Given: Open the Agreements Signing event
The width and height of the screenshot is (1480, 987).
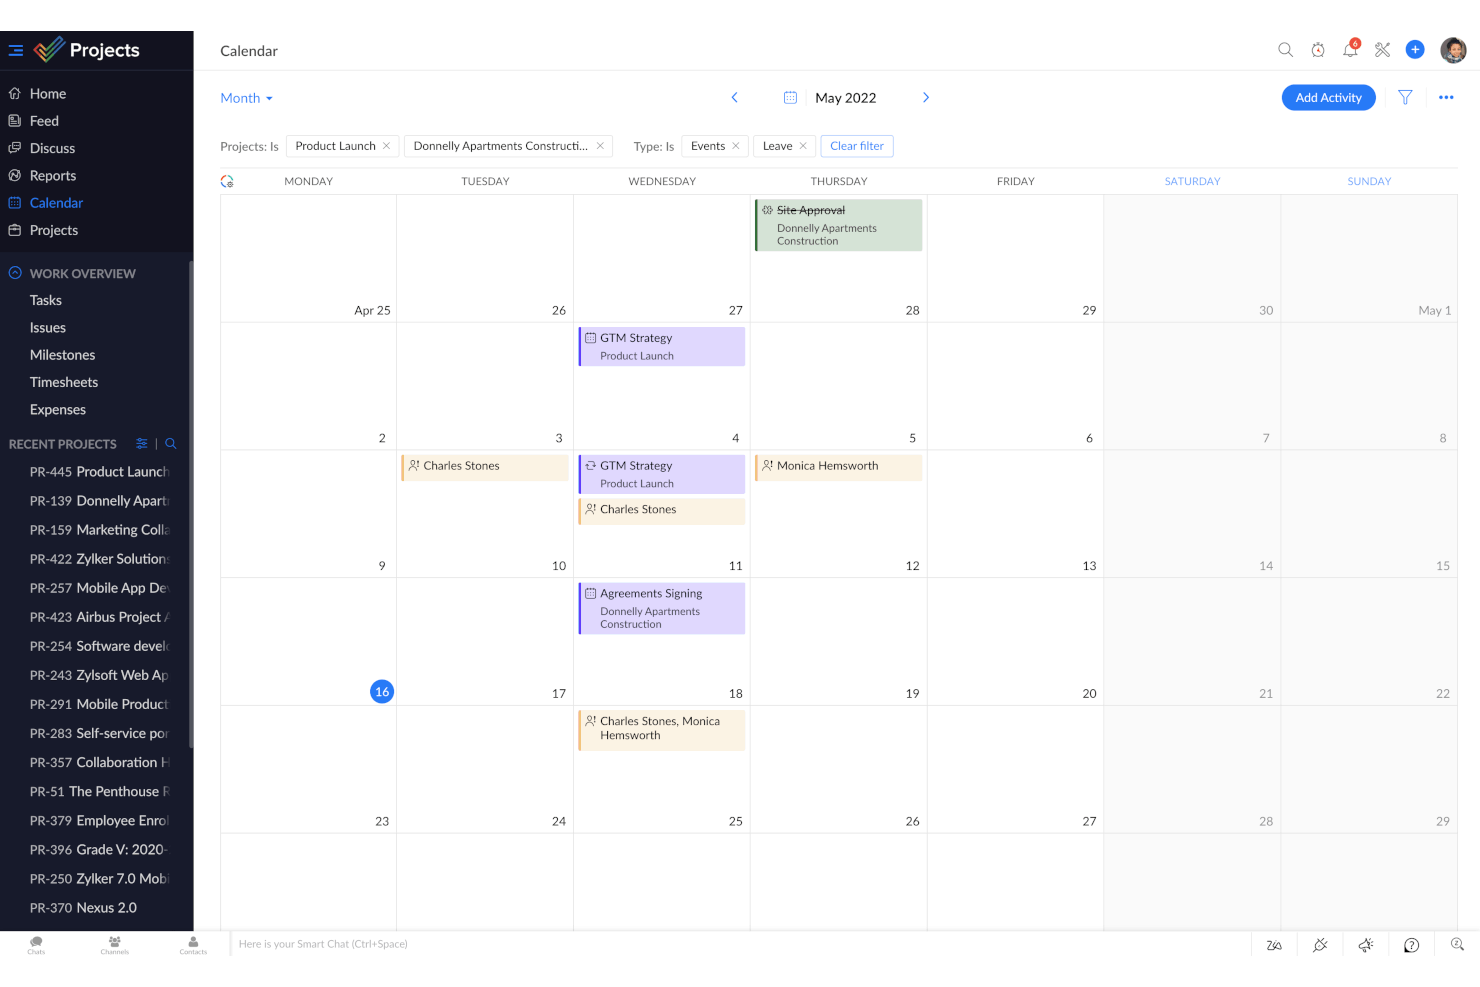Looking at the screenshot, I should coord(661,608).
